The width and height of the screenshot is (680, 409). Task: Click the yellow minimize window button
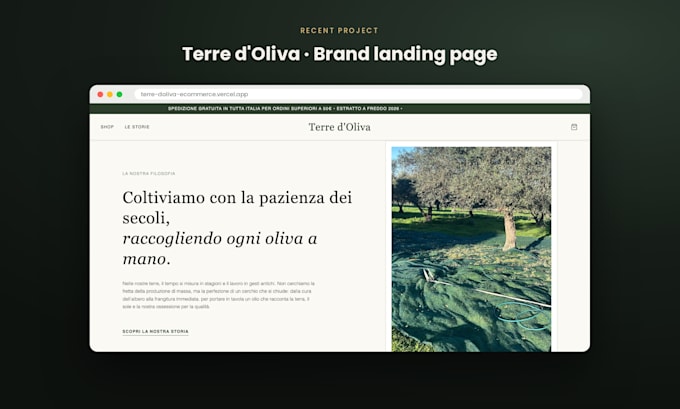[110, 94]
